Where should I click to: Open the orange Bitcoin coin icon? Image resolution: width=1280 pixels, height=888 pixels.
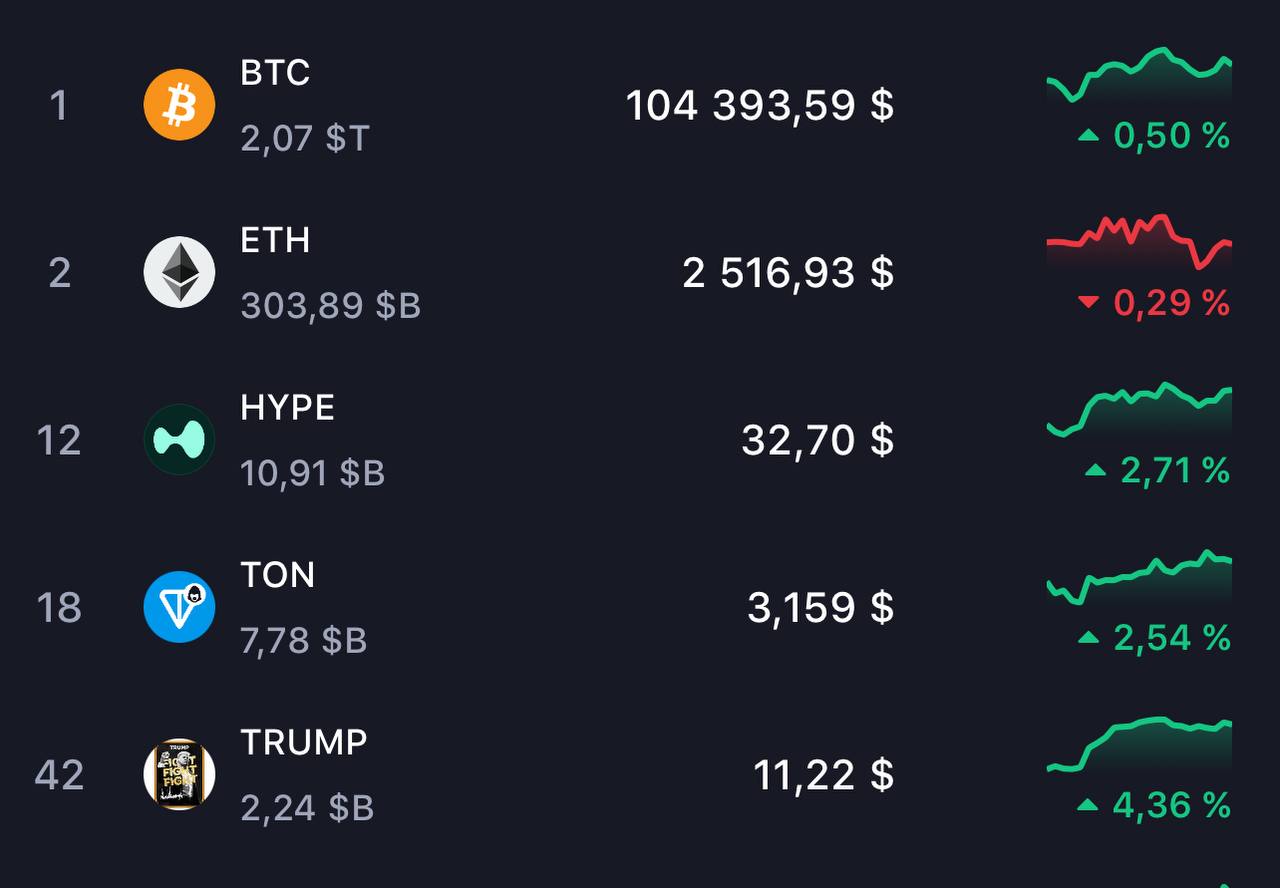180,105
